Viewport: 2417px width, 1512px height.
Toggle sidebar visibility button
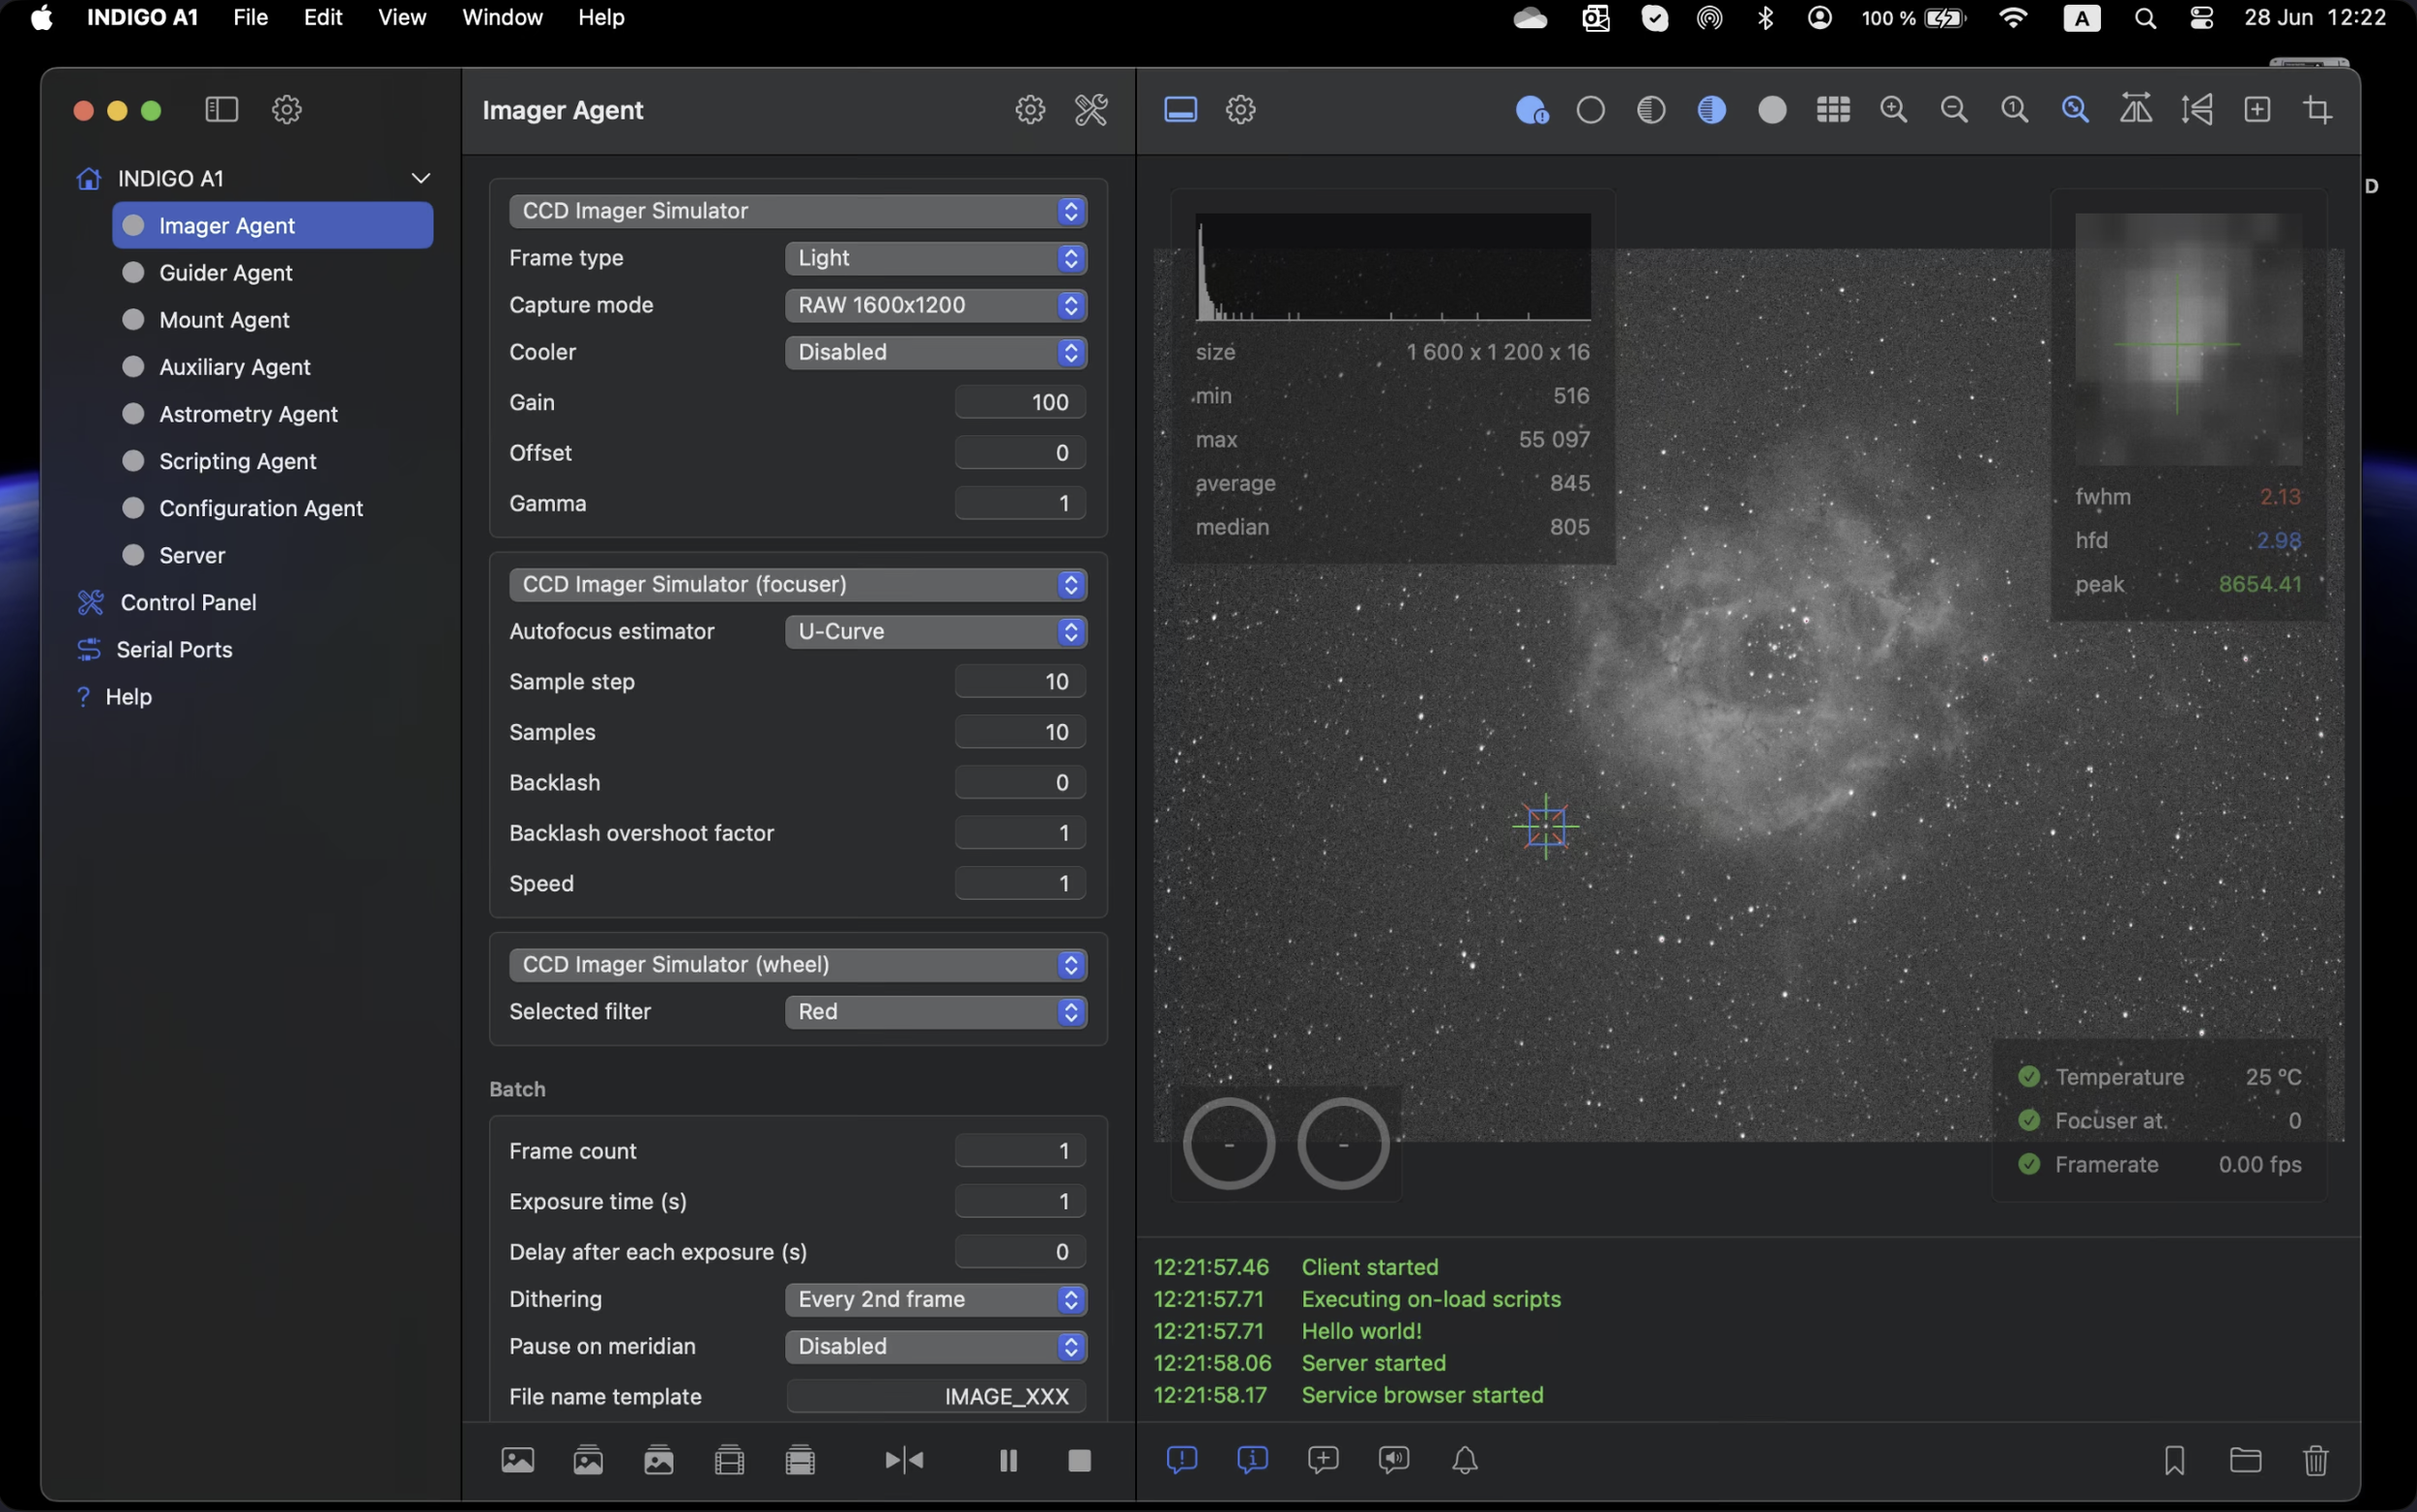click(x=221, y=110)
